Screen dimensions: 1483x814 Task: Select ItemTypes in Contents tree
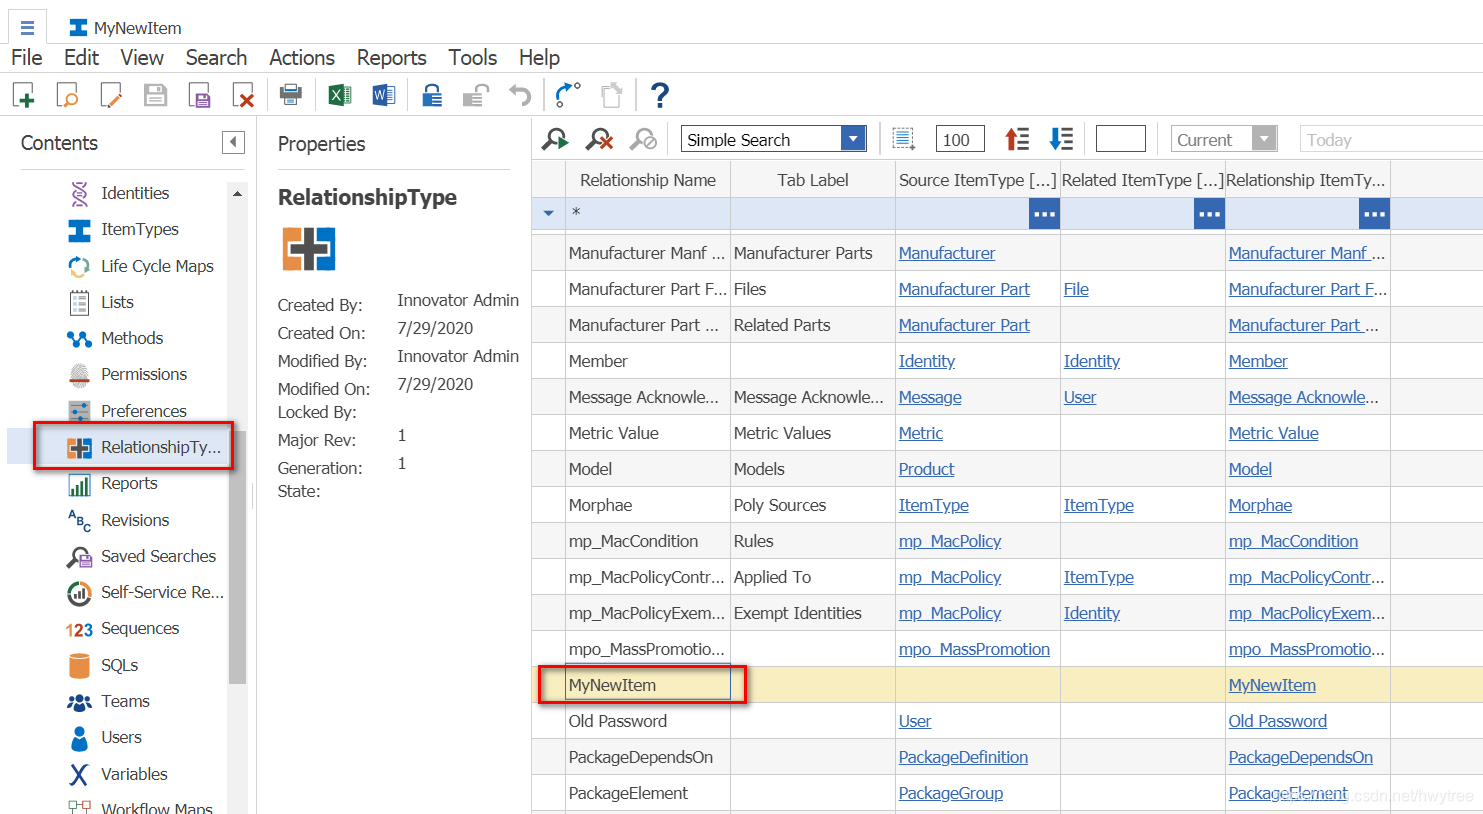point(139,229)
